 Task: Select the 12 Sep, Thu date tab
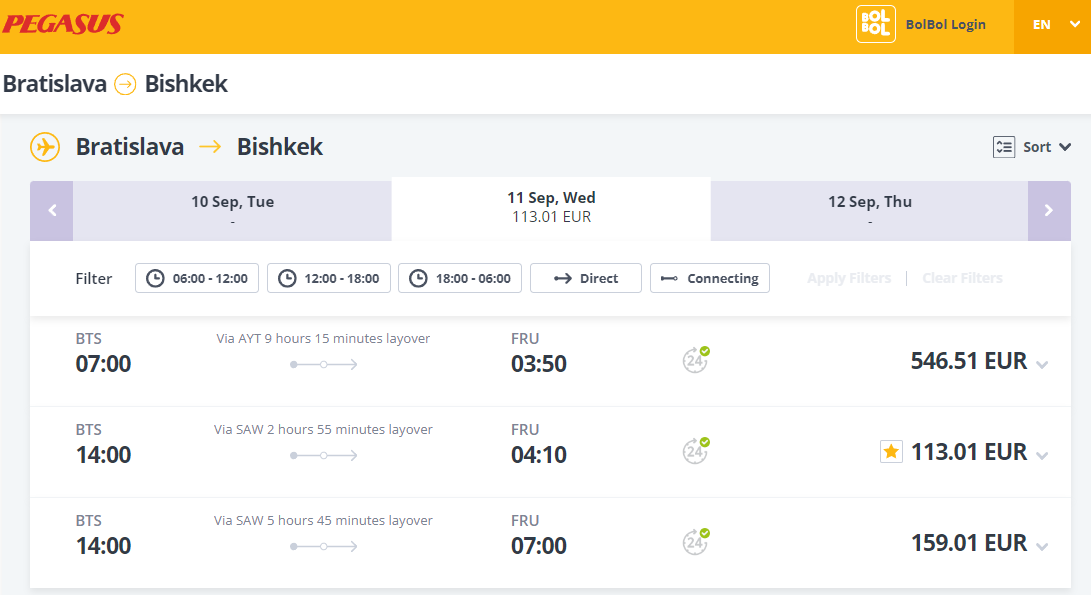(870, 211)
